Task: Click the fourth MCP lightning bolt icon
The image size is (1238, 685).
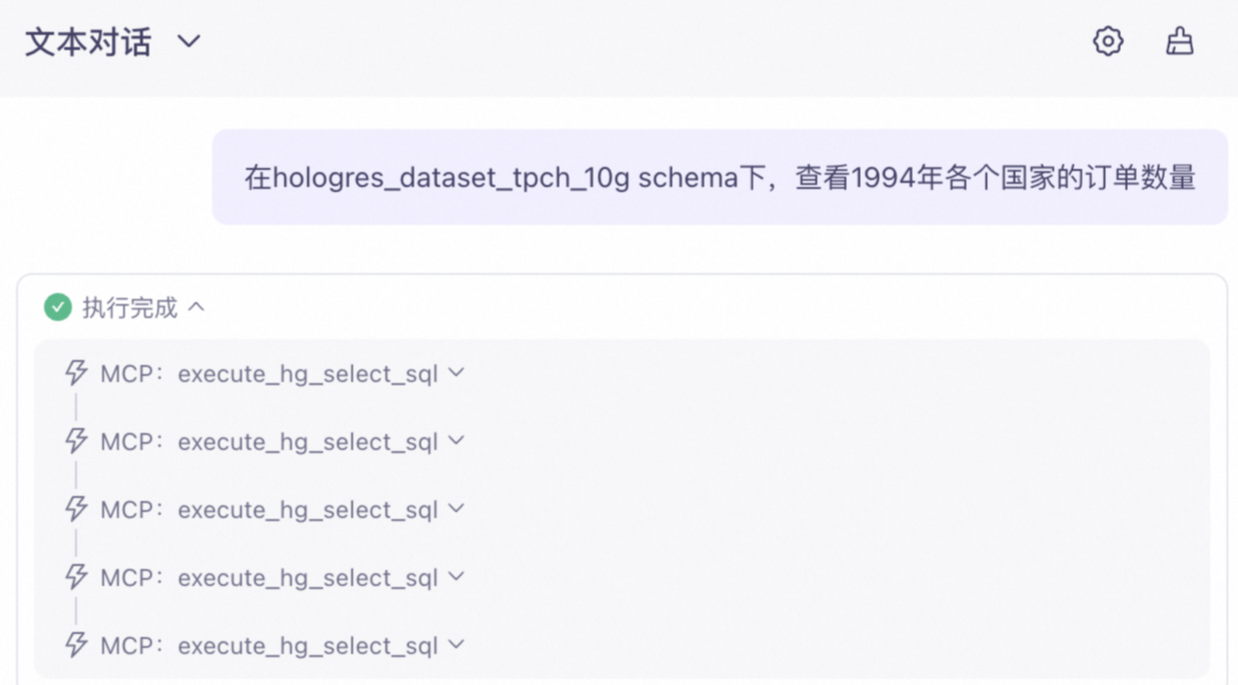Action: 76,577
